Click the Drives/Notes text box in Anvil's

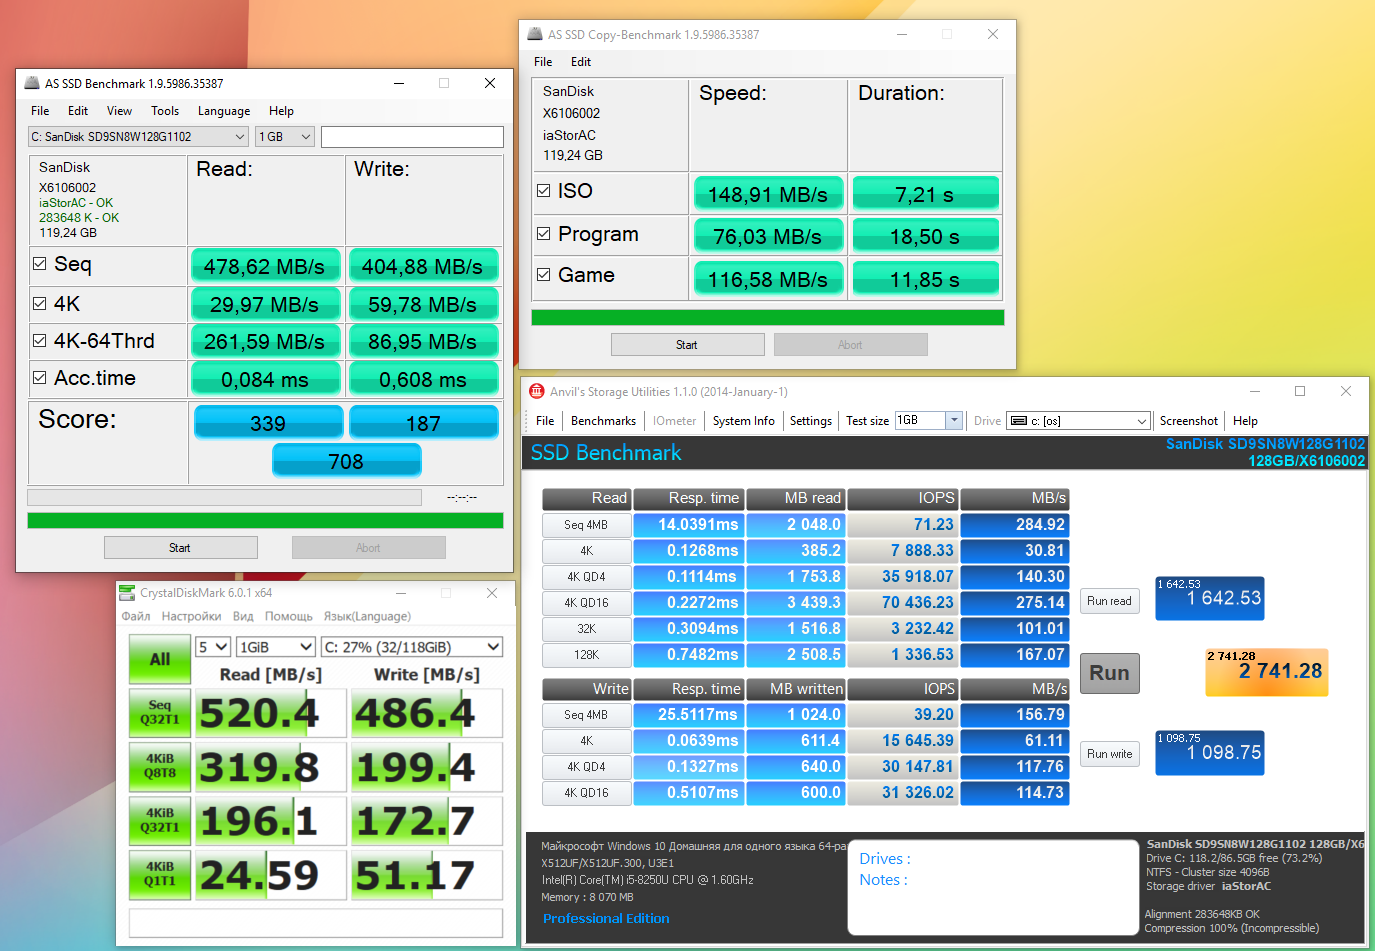[995, 888]
